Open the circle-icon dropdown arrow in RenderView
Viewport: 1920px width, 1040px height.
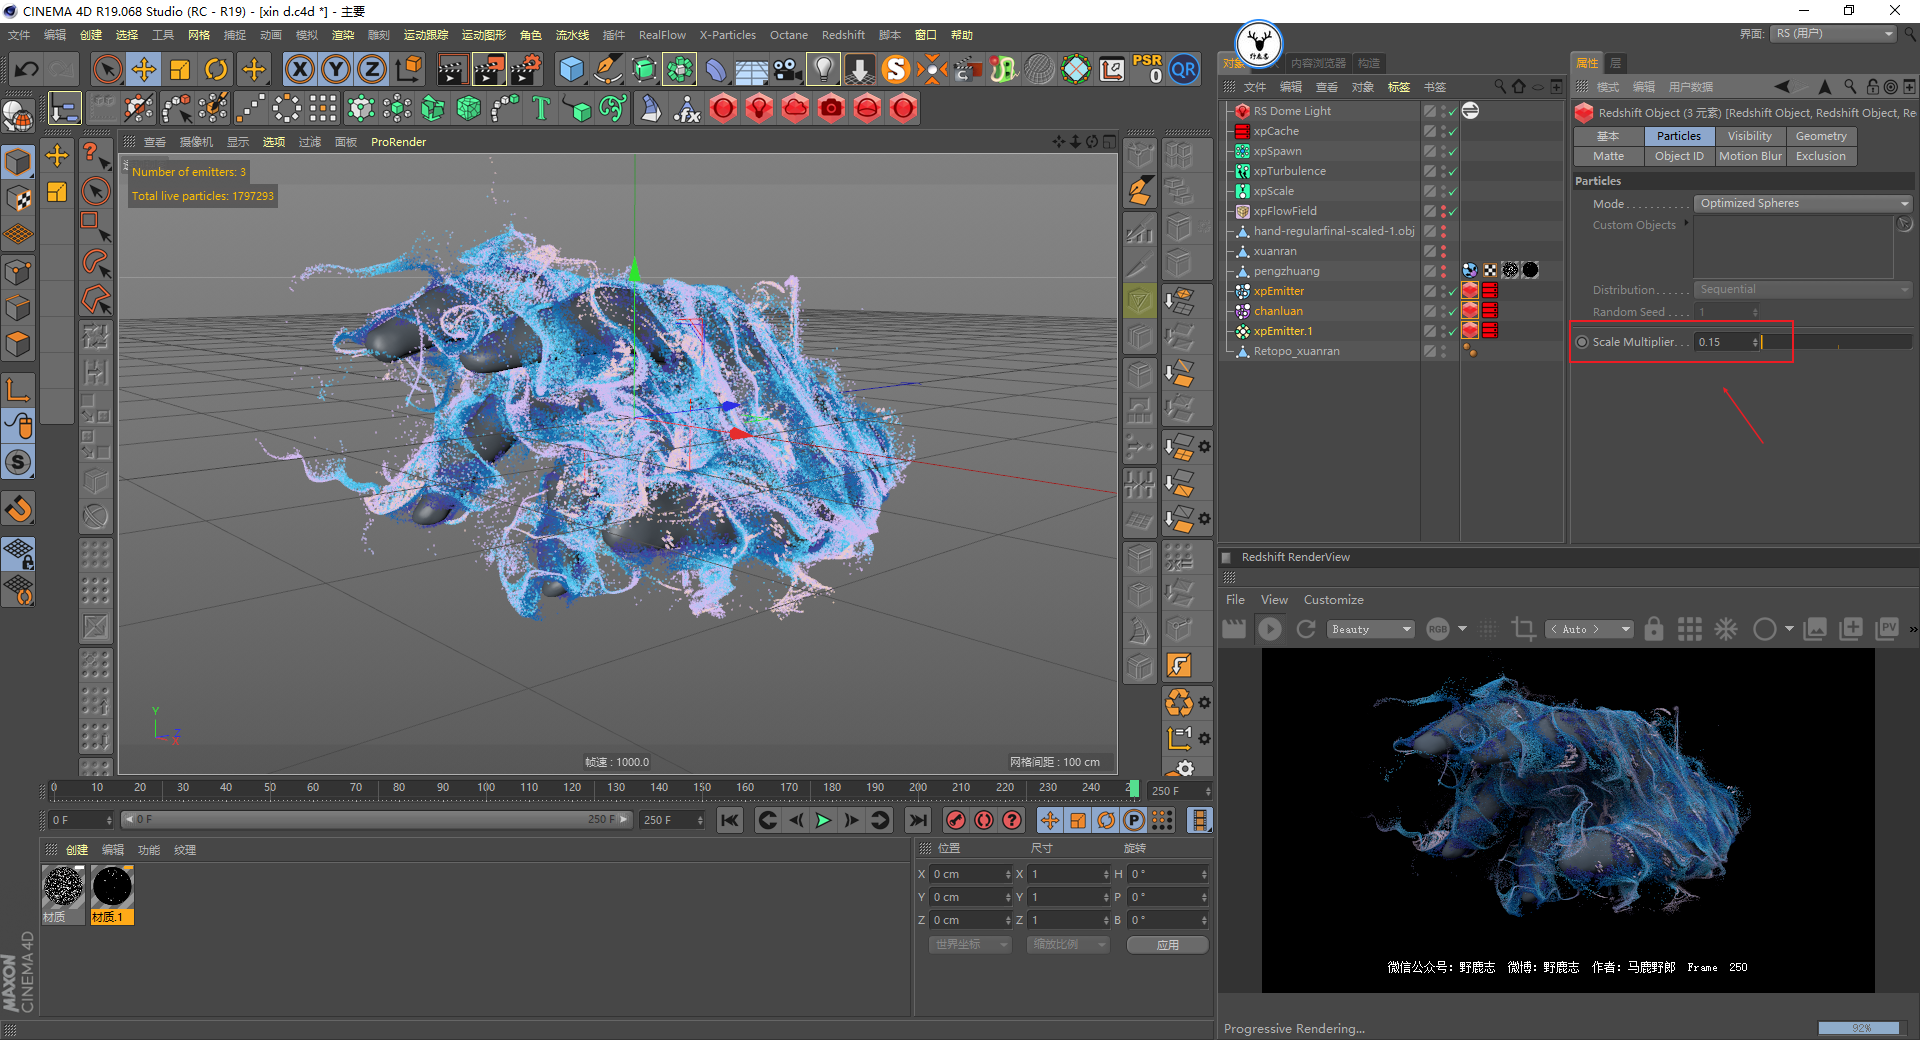click(1789, 629)
